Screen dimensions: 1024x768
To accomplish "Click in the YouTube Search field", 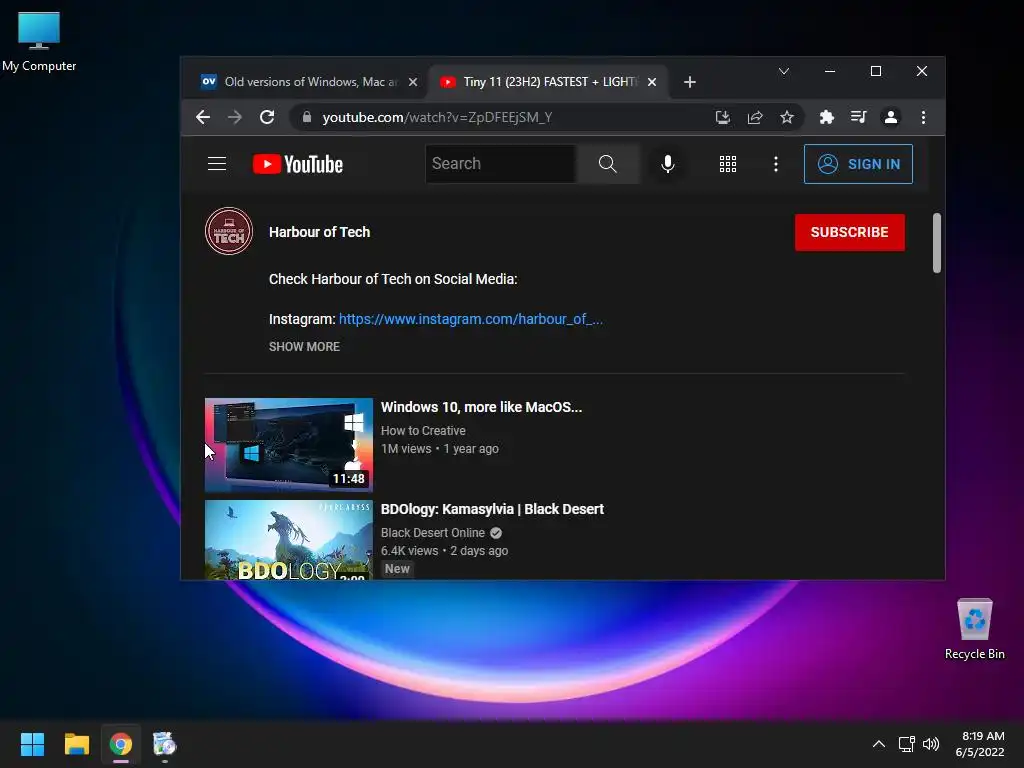I will [500, 164].
